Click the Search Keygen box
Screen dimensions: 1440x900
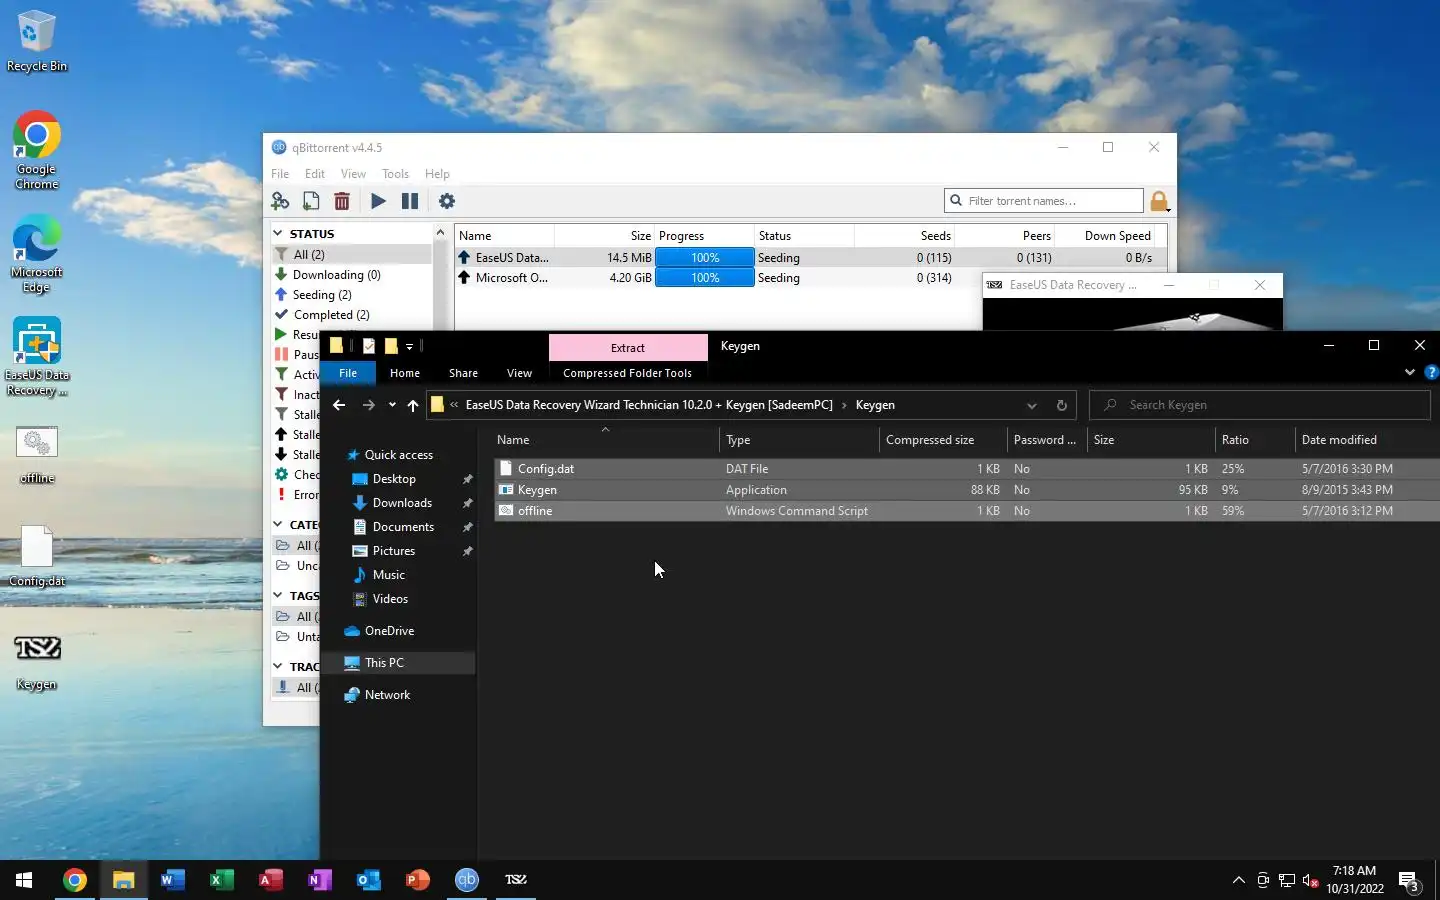coord(1259,405)
